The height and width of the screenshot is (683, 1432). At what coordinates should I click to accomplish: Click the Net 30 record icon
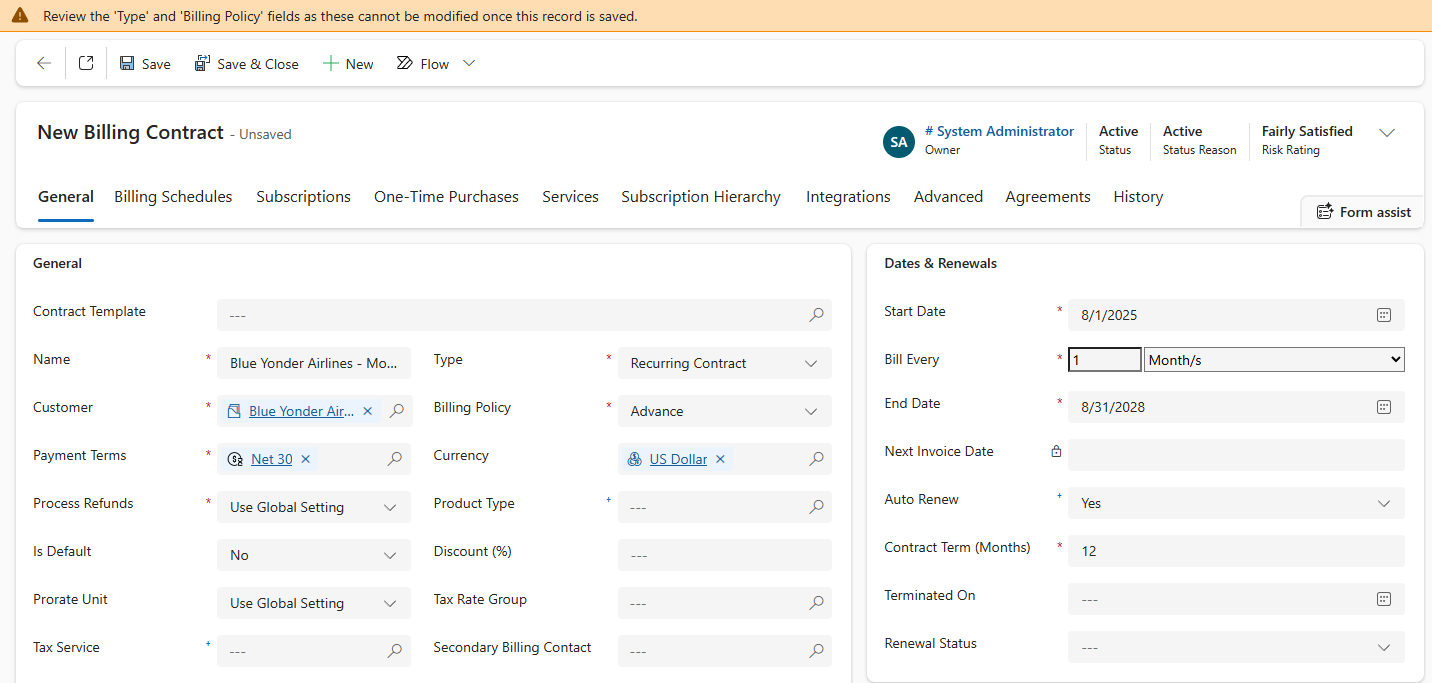(236, 459)
